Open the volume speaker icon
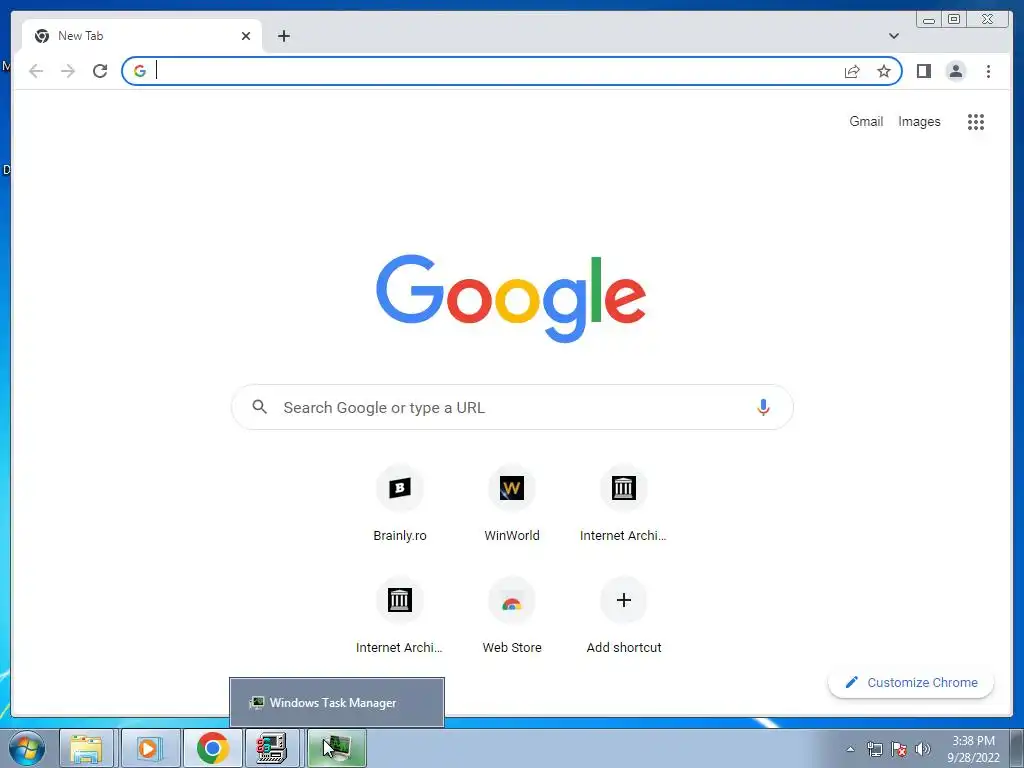This screenshot has width=1024, height=768. [x=923, y=749]
